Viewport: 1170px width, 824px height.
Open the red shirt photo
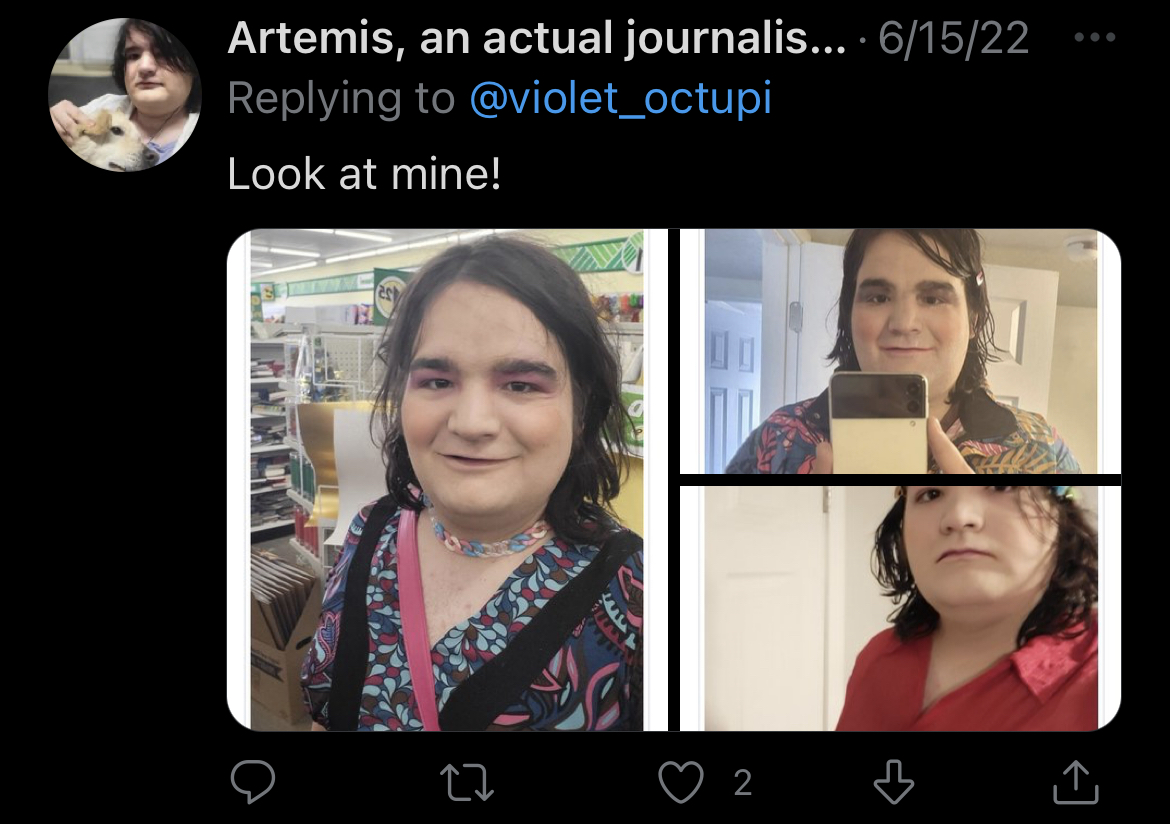click(901, 608)
